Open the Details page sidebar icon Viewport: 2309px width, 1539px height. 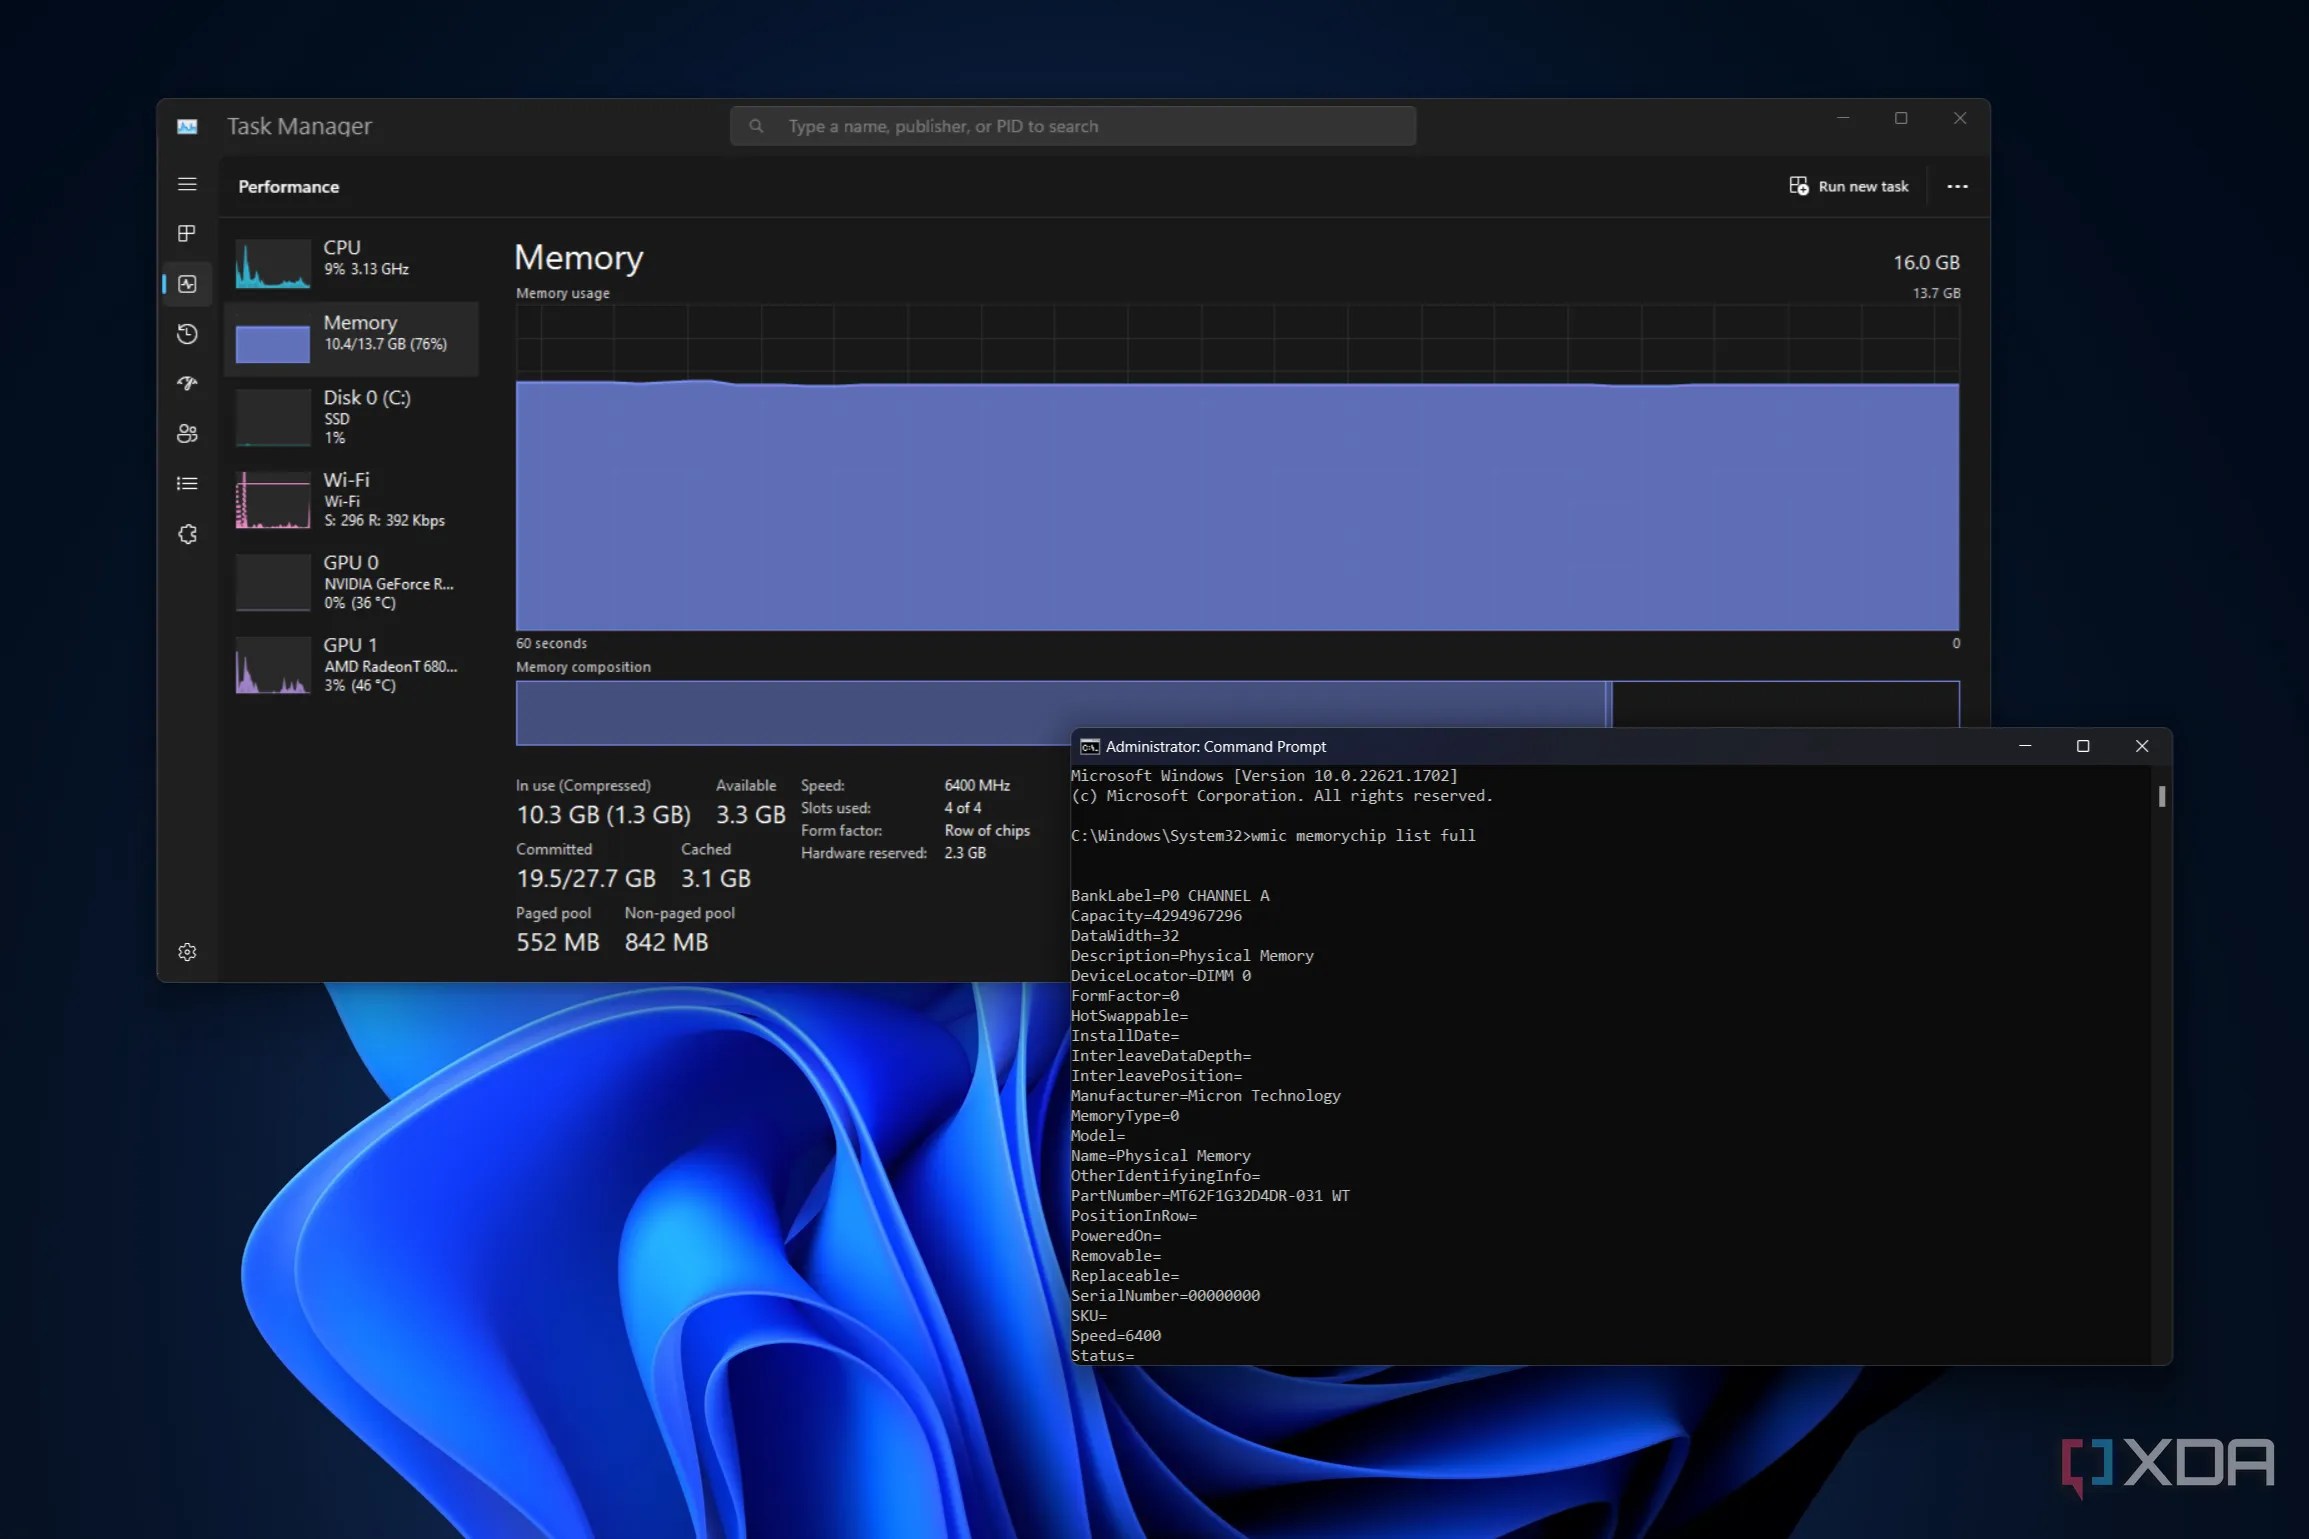187,484
